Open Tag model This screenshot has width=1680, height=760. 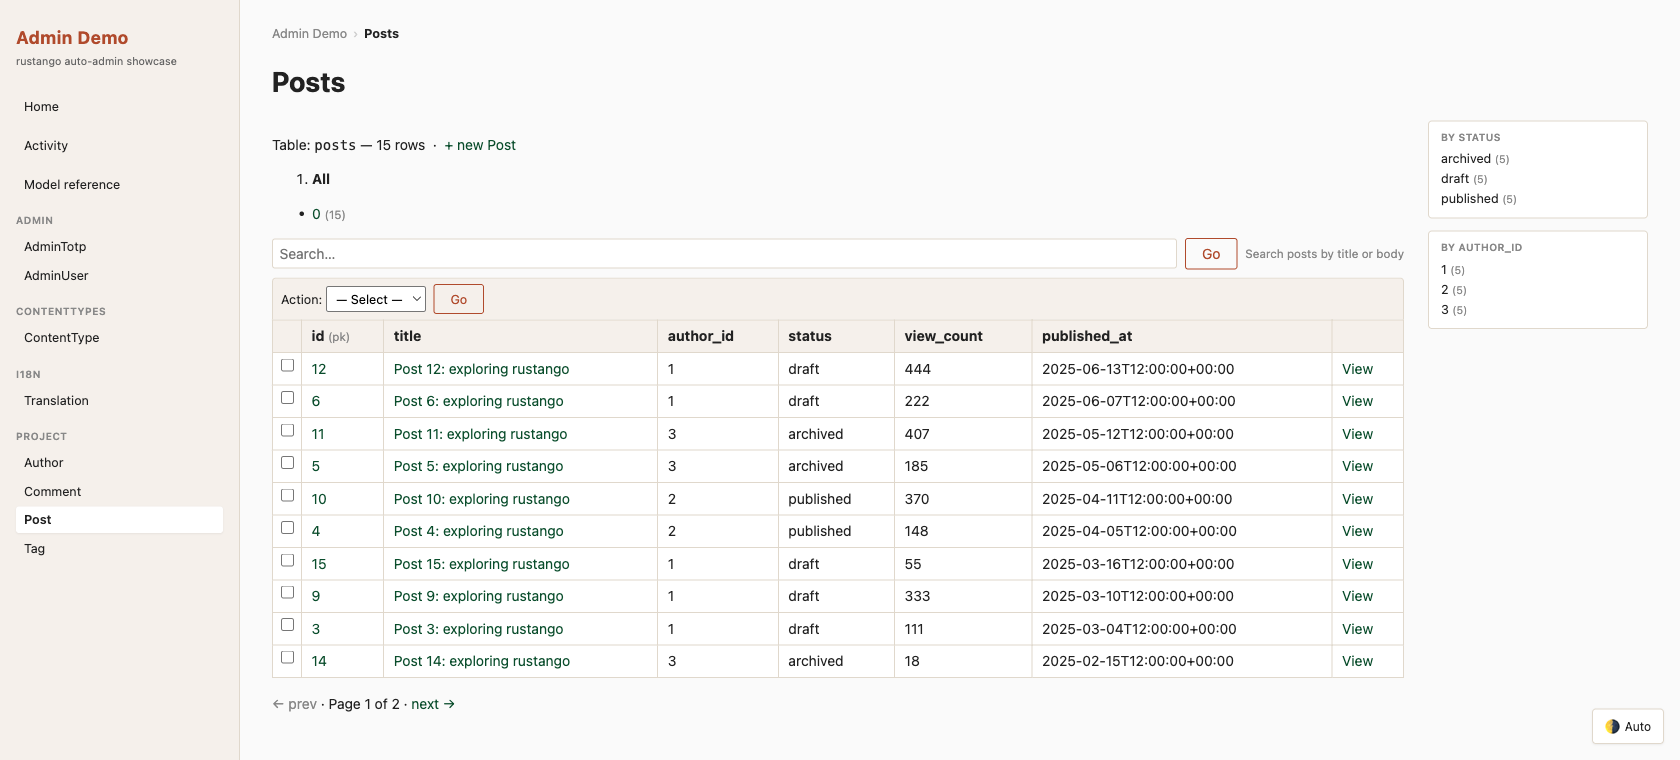119,549
